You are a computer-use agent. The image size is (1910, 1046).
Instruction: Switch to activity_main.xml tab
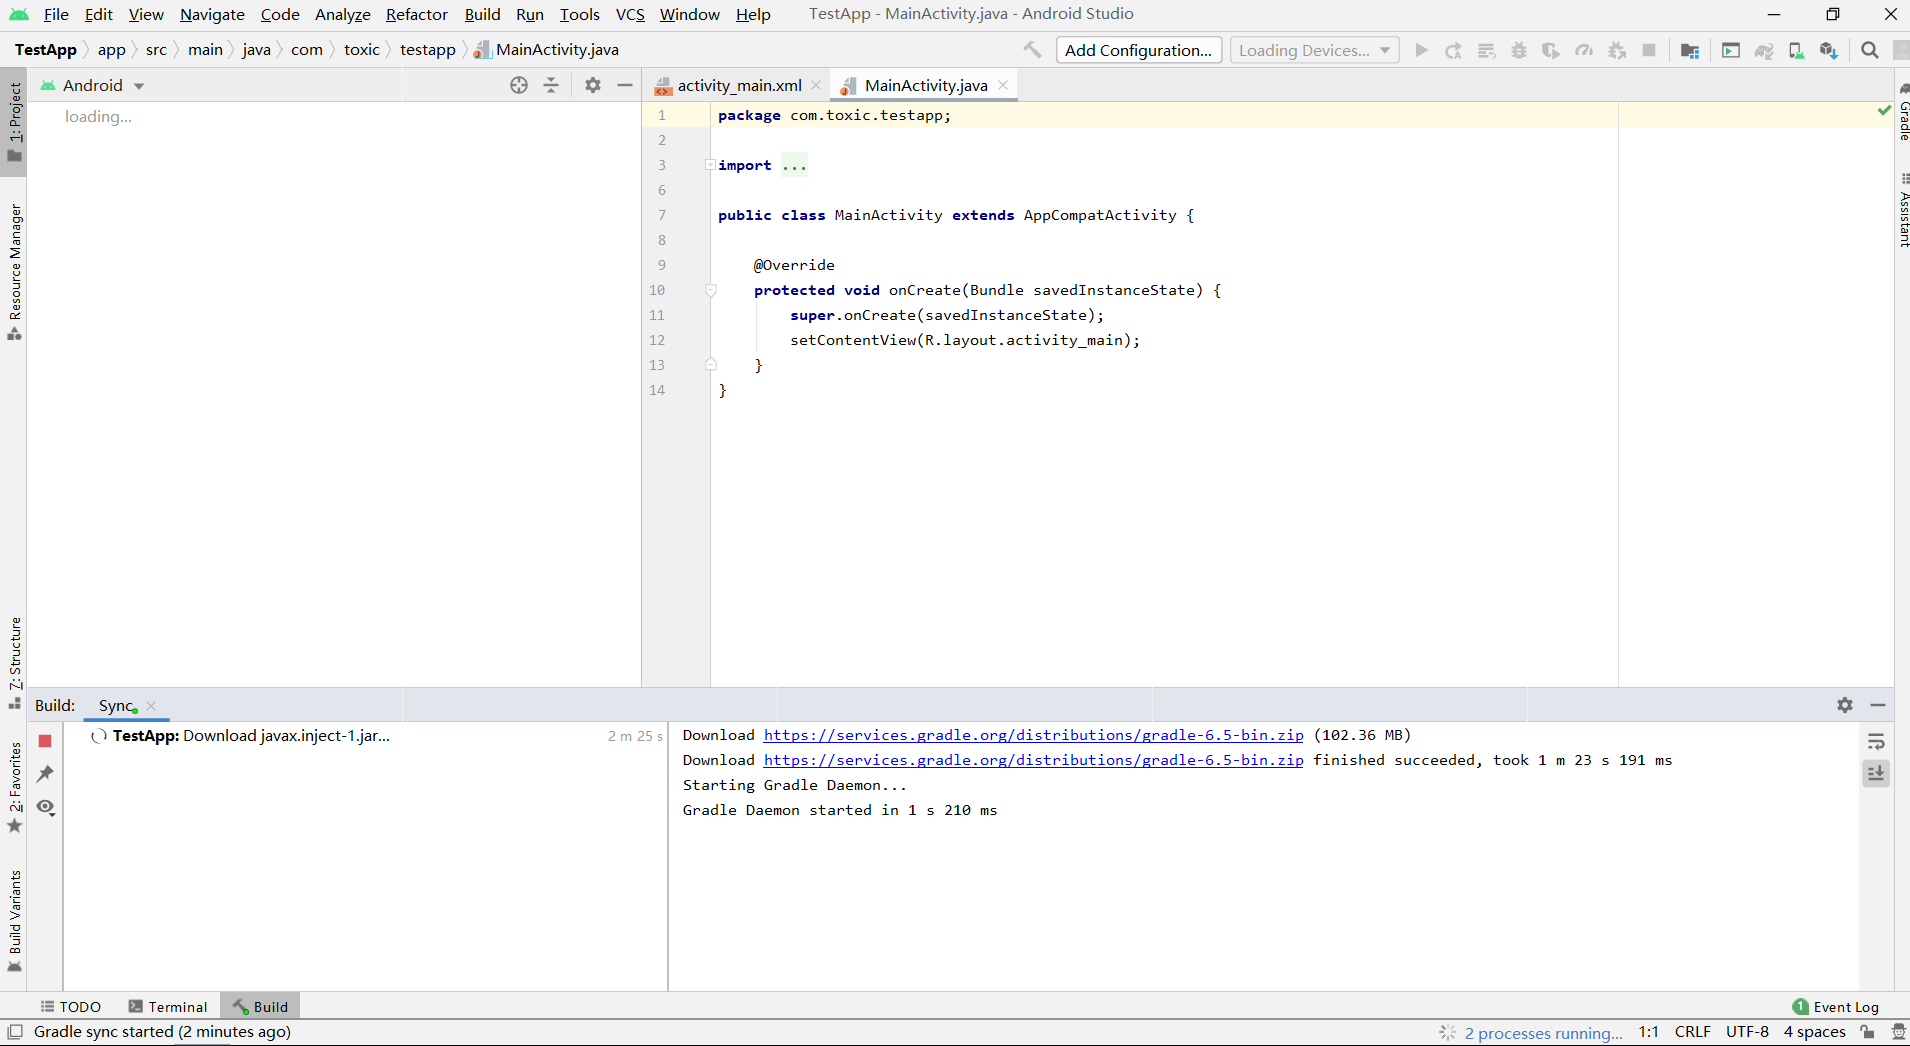tap(739, 85)
